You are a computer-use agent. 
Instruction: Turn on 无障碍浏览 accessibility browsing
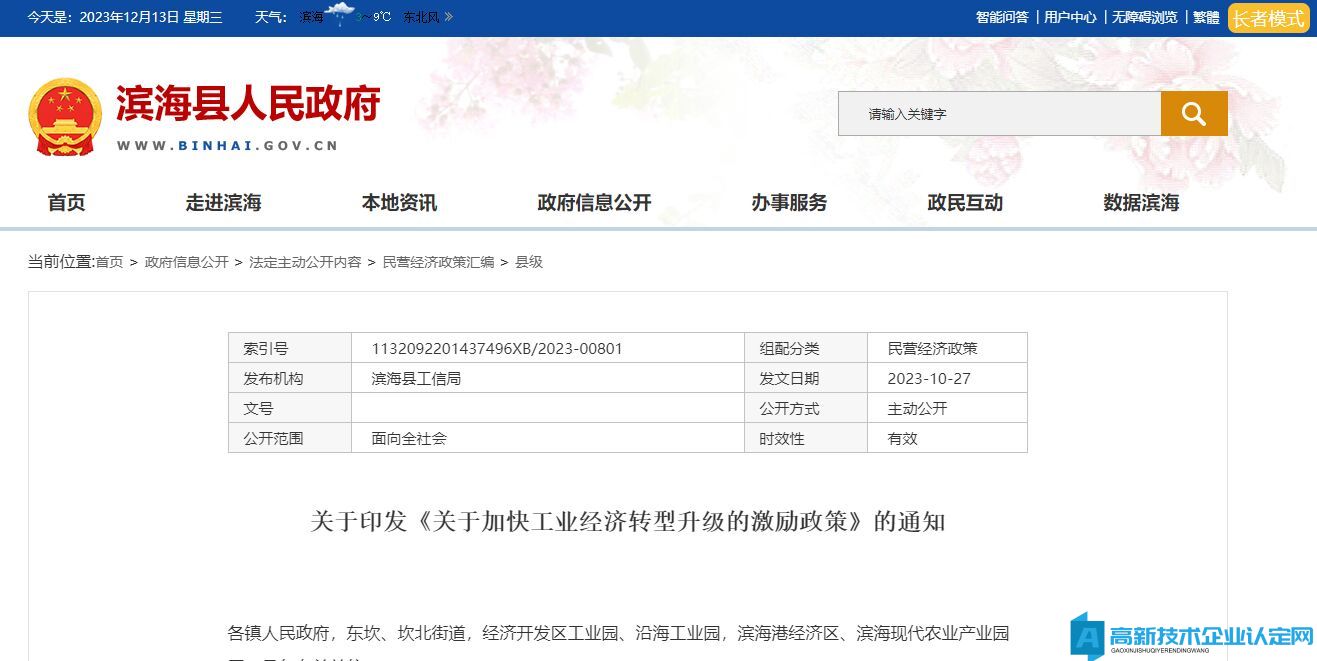[x=1144, y=17]
